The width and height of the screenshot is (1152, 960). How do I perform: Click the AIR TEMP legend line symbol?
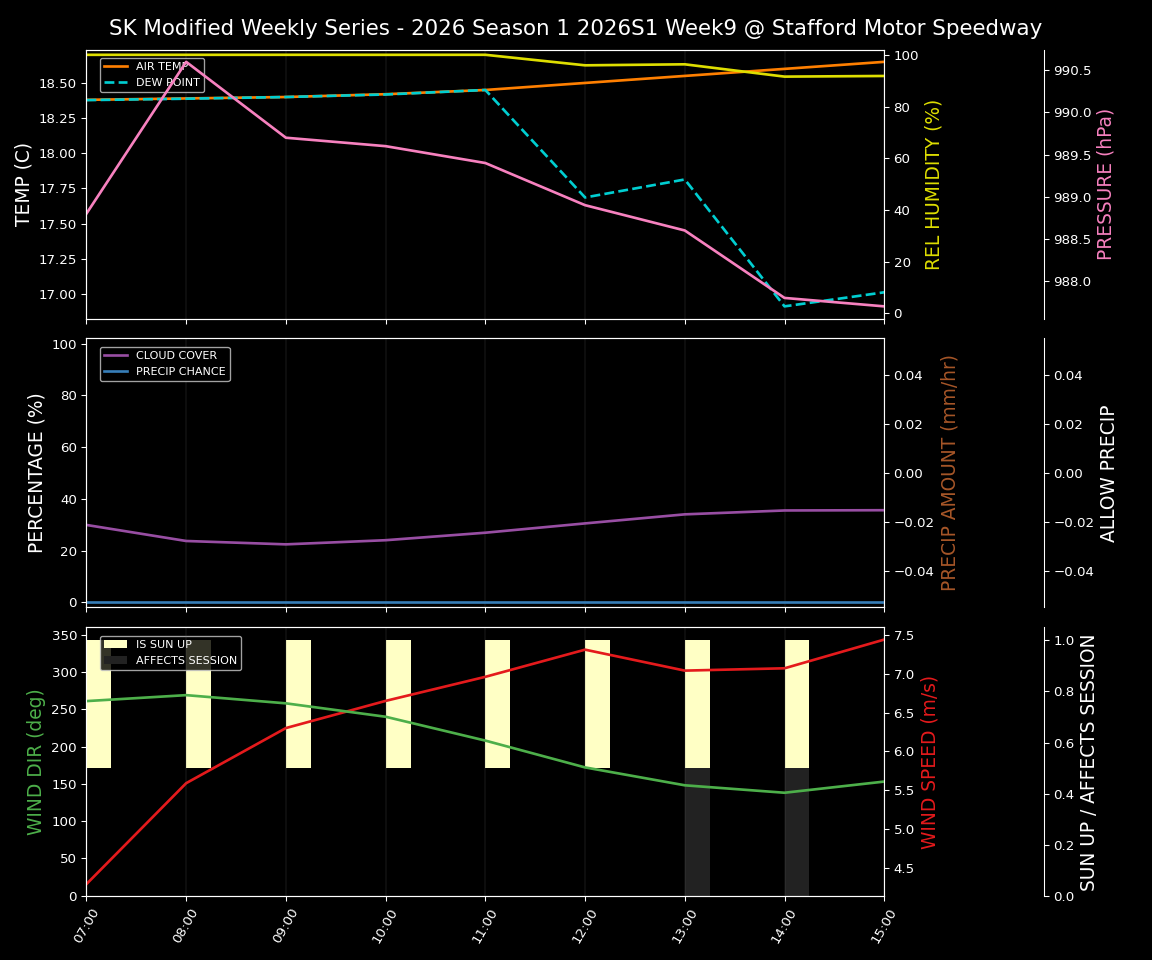click(x=117, y=68)
